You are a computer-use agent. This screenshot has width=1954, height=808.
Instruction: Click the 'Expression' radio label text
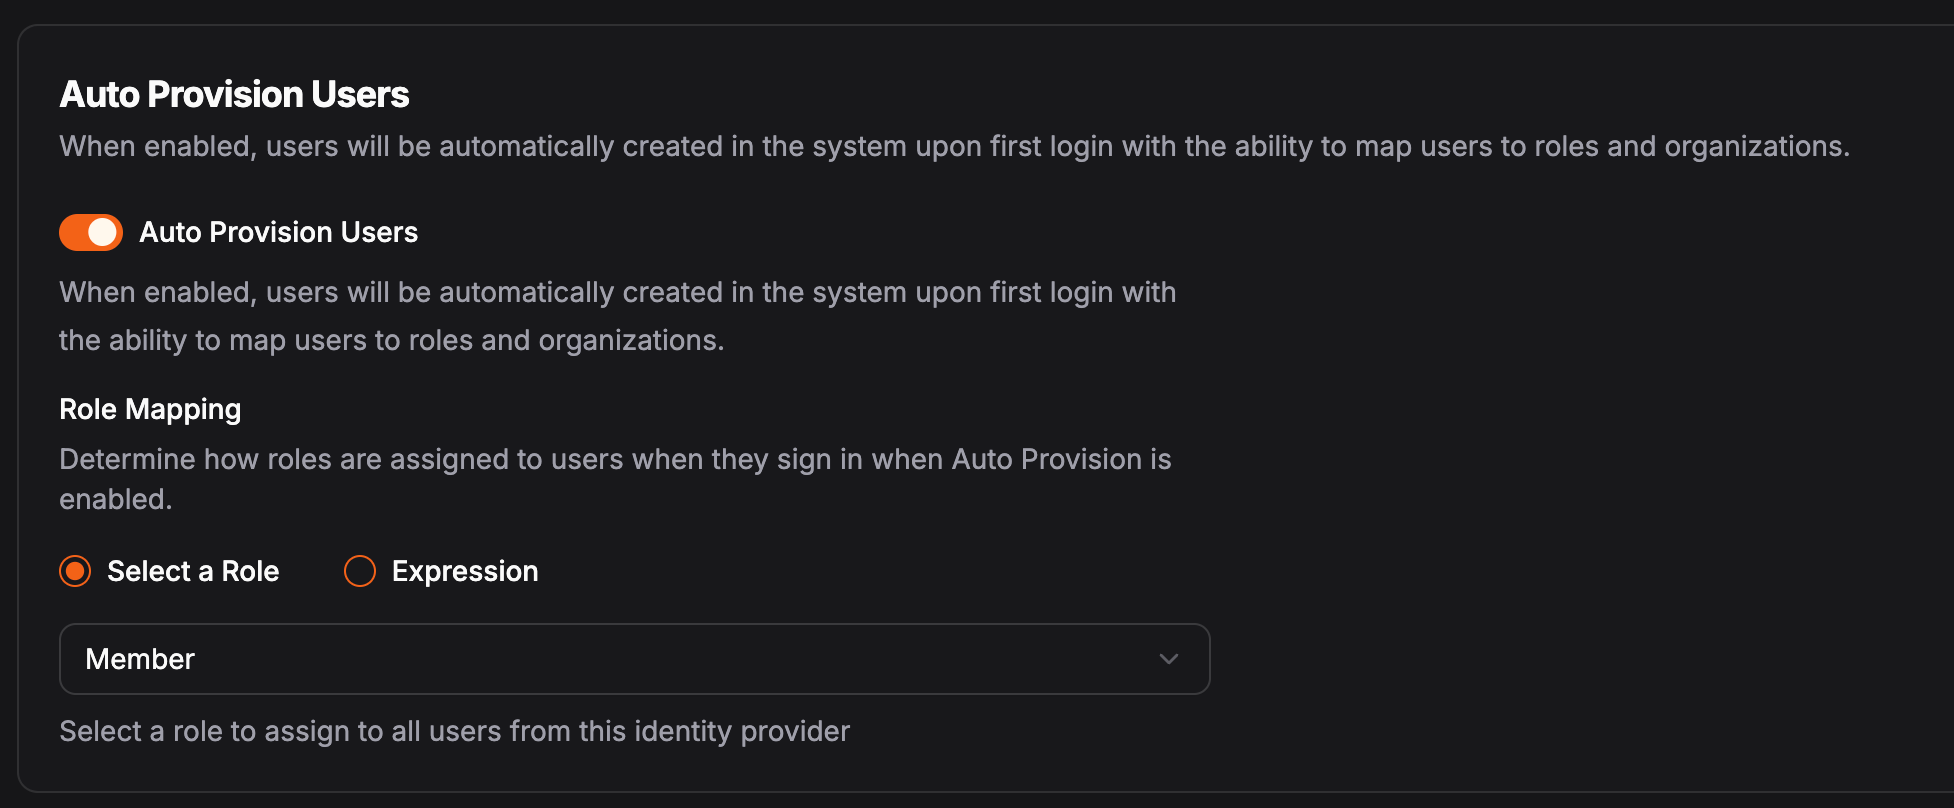coord(464,571)
